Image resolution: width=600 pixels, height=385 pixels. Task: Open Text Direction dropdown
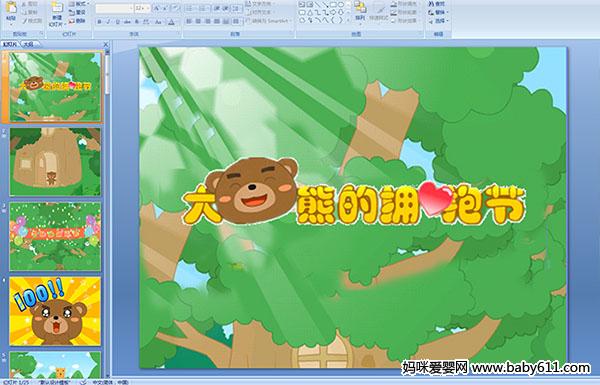pyautogui.click(x=260, y=4)
